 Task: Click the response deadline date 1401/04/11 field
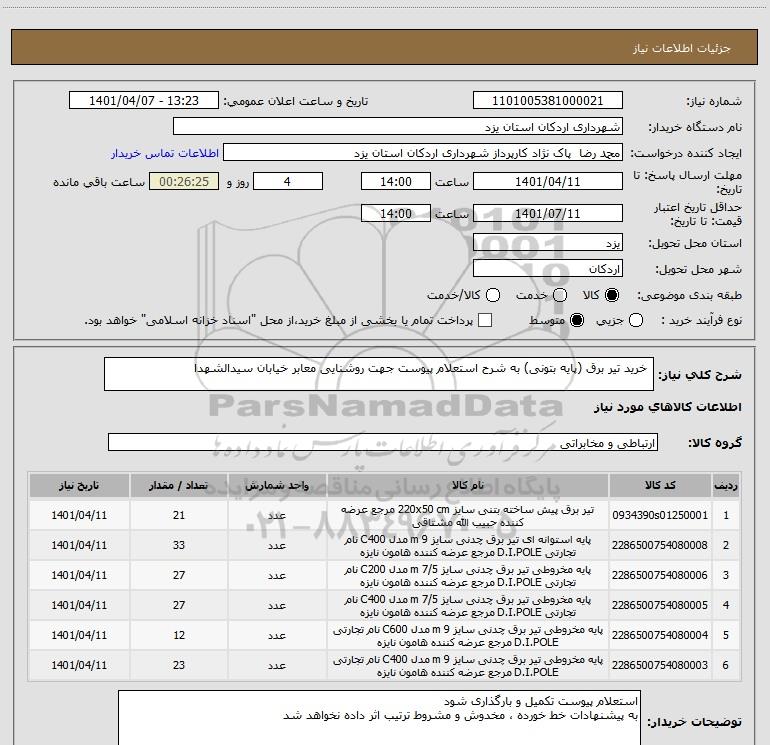[548, 181]
